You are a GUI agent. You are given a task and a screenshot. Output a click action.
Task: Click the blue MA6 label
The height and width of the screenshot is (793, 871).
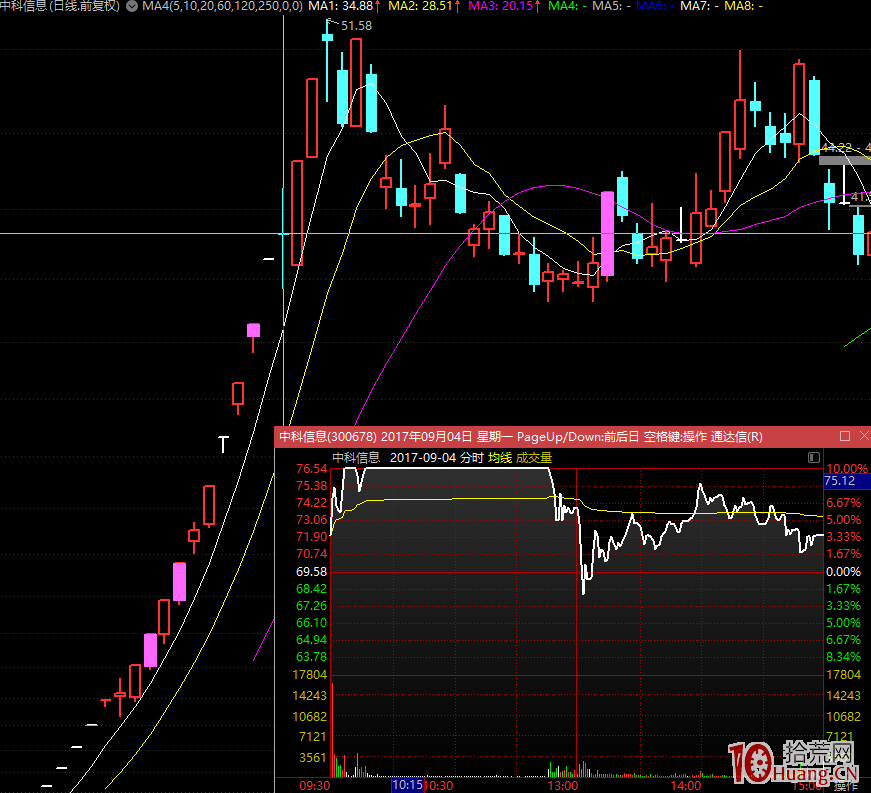click(655, 6)
